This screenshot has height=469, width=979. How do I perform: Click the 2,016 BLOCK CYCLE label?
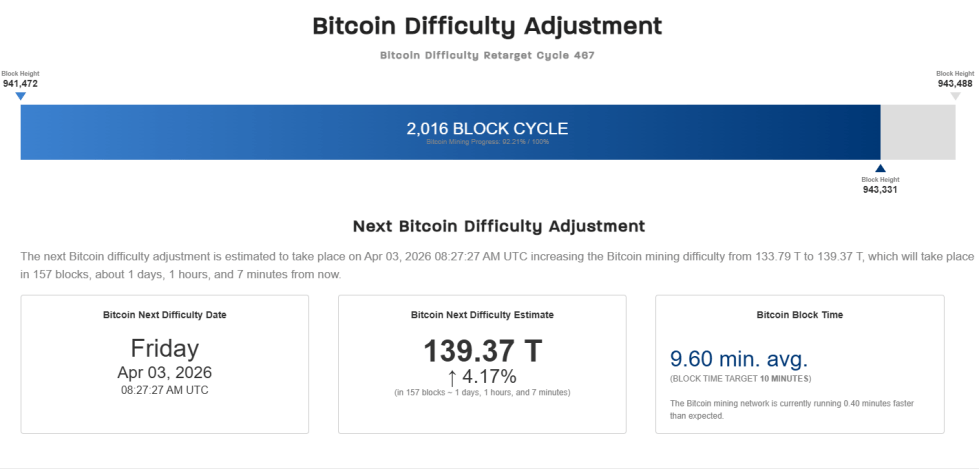click(487, 128)
